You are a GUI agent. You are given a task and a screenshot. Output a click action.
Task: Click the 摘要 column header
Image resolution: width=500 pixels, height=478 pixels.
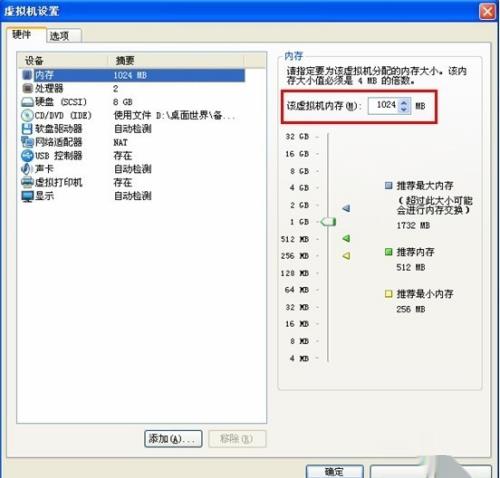177,61
